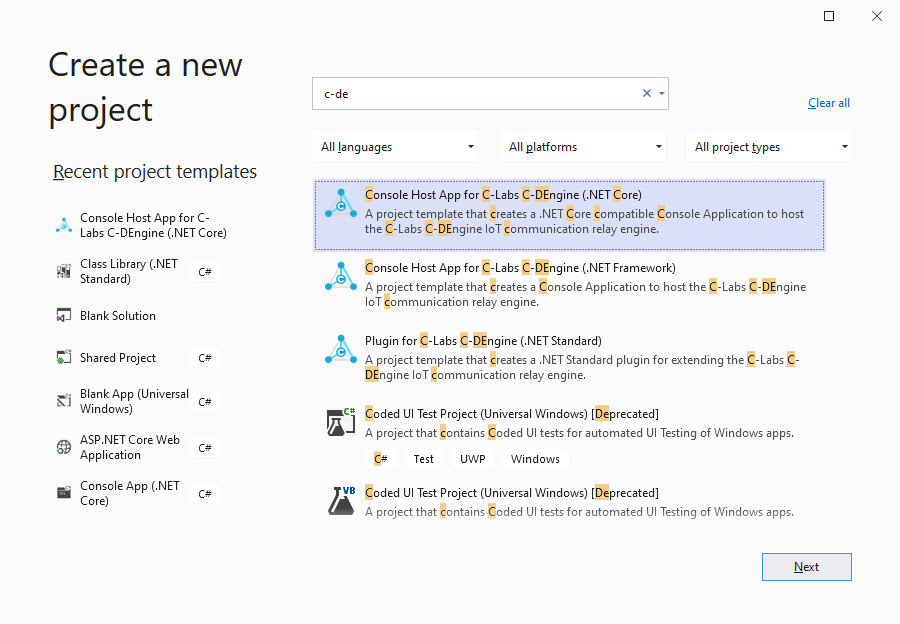Open the All project types dropdown
The height and width of the screenshot is (624, 900).
pos(769,147)
